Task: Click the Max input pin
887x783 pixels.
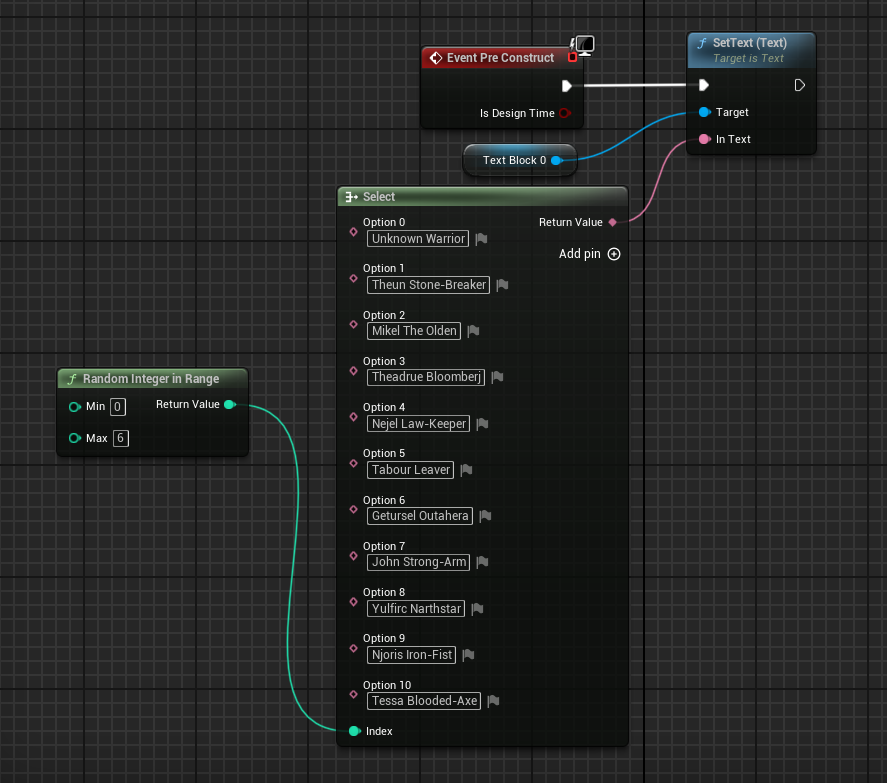Action: pyautogui.click(x=75, y=438)
